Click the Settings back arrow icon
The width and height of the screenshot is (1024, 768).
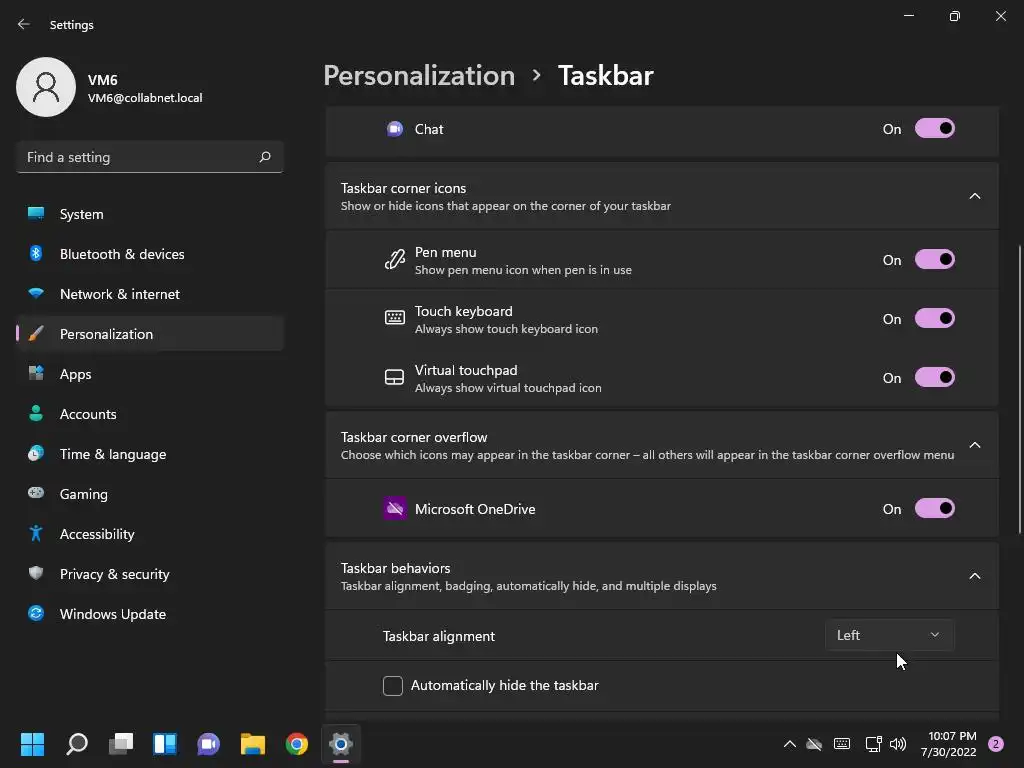pyautogui.click(x=24, y=24)
